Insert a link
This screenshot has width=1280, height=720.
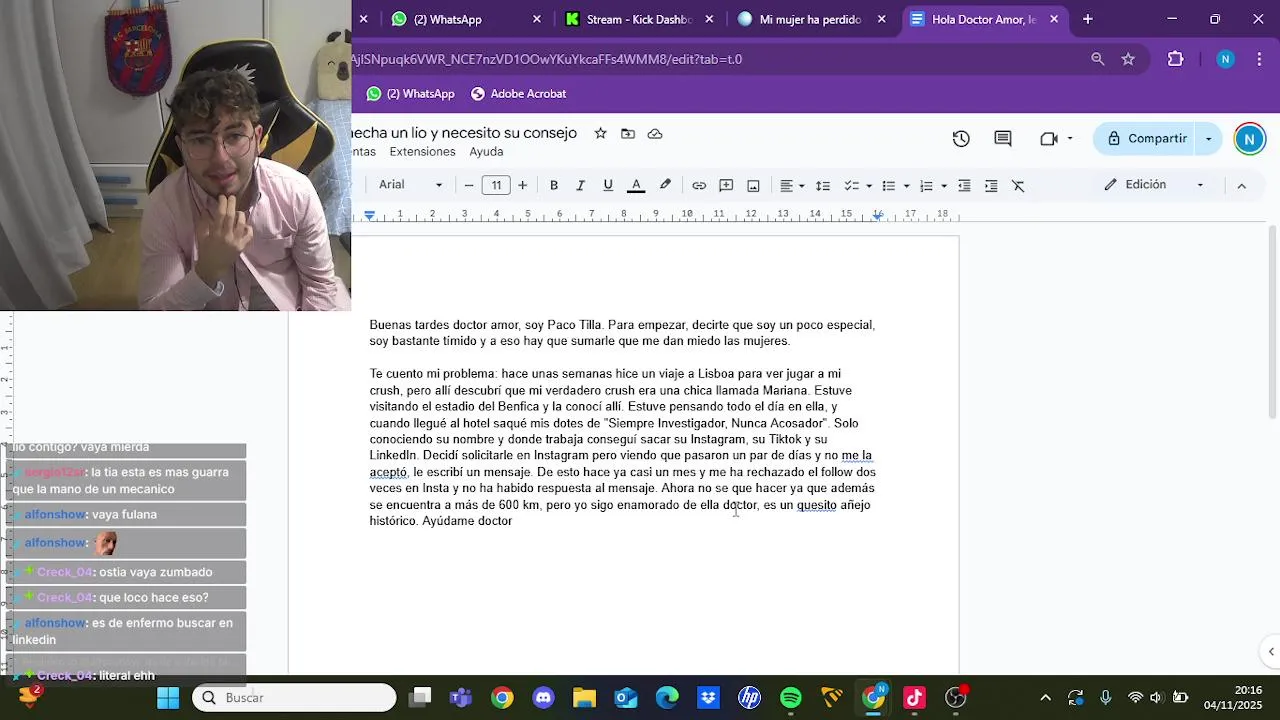pos(699,185)
